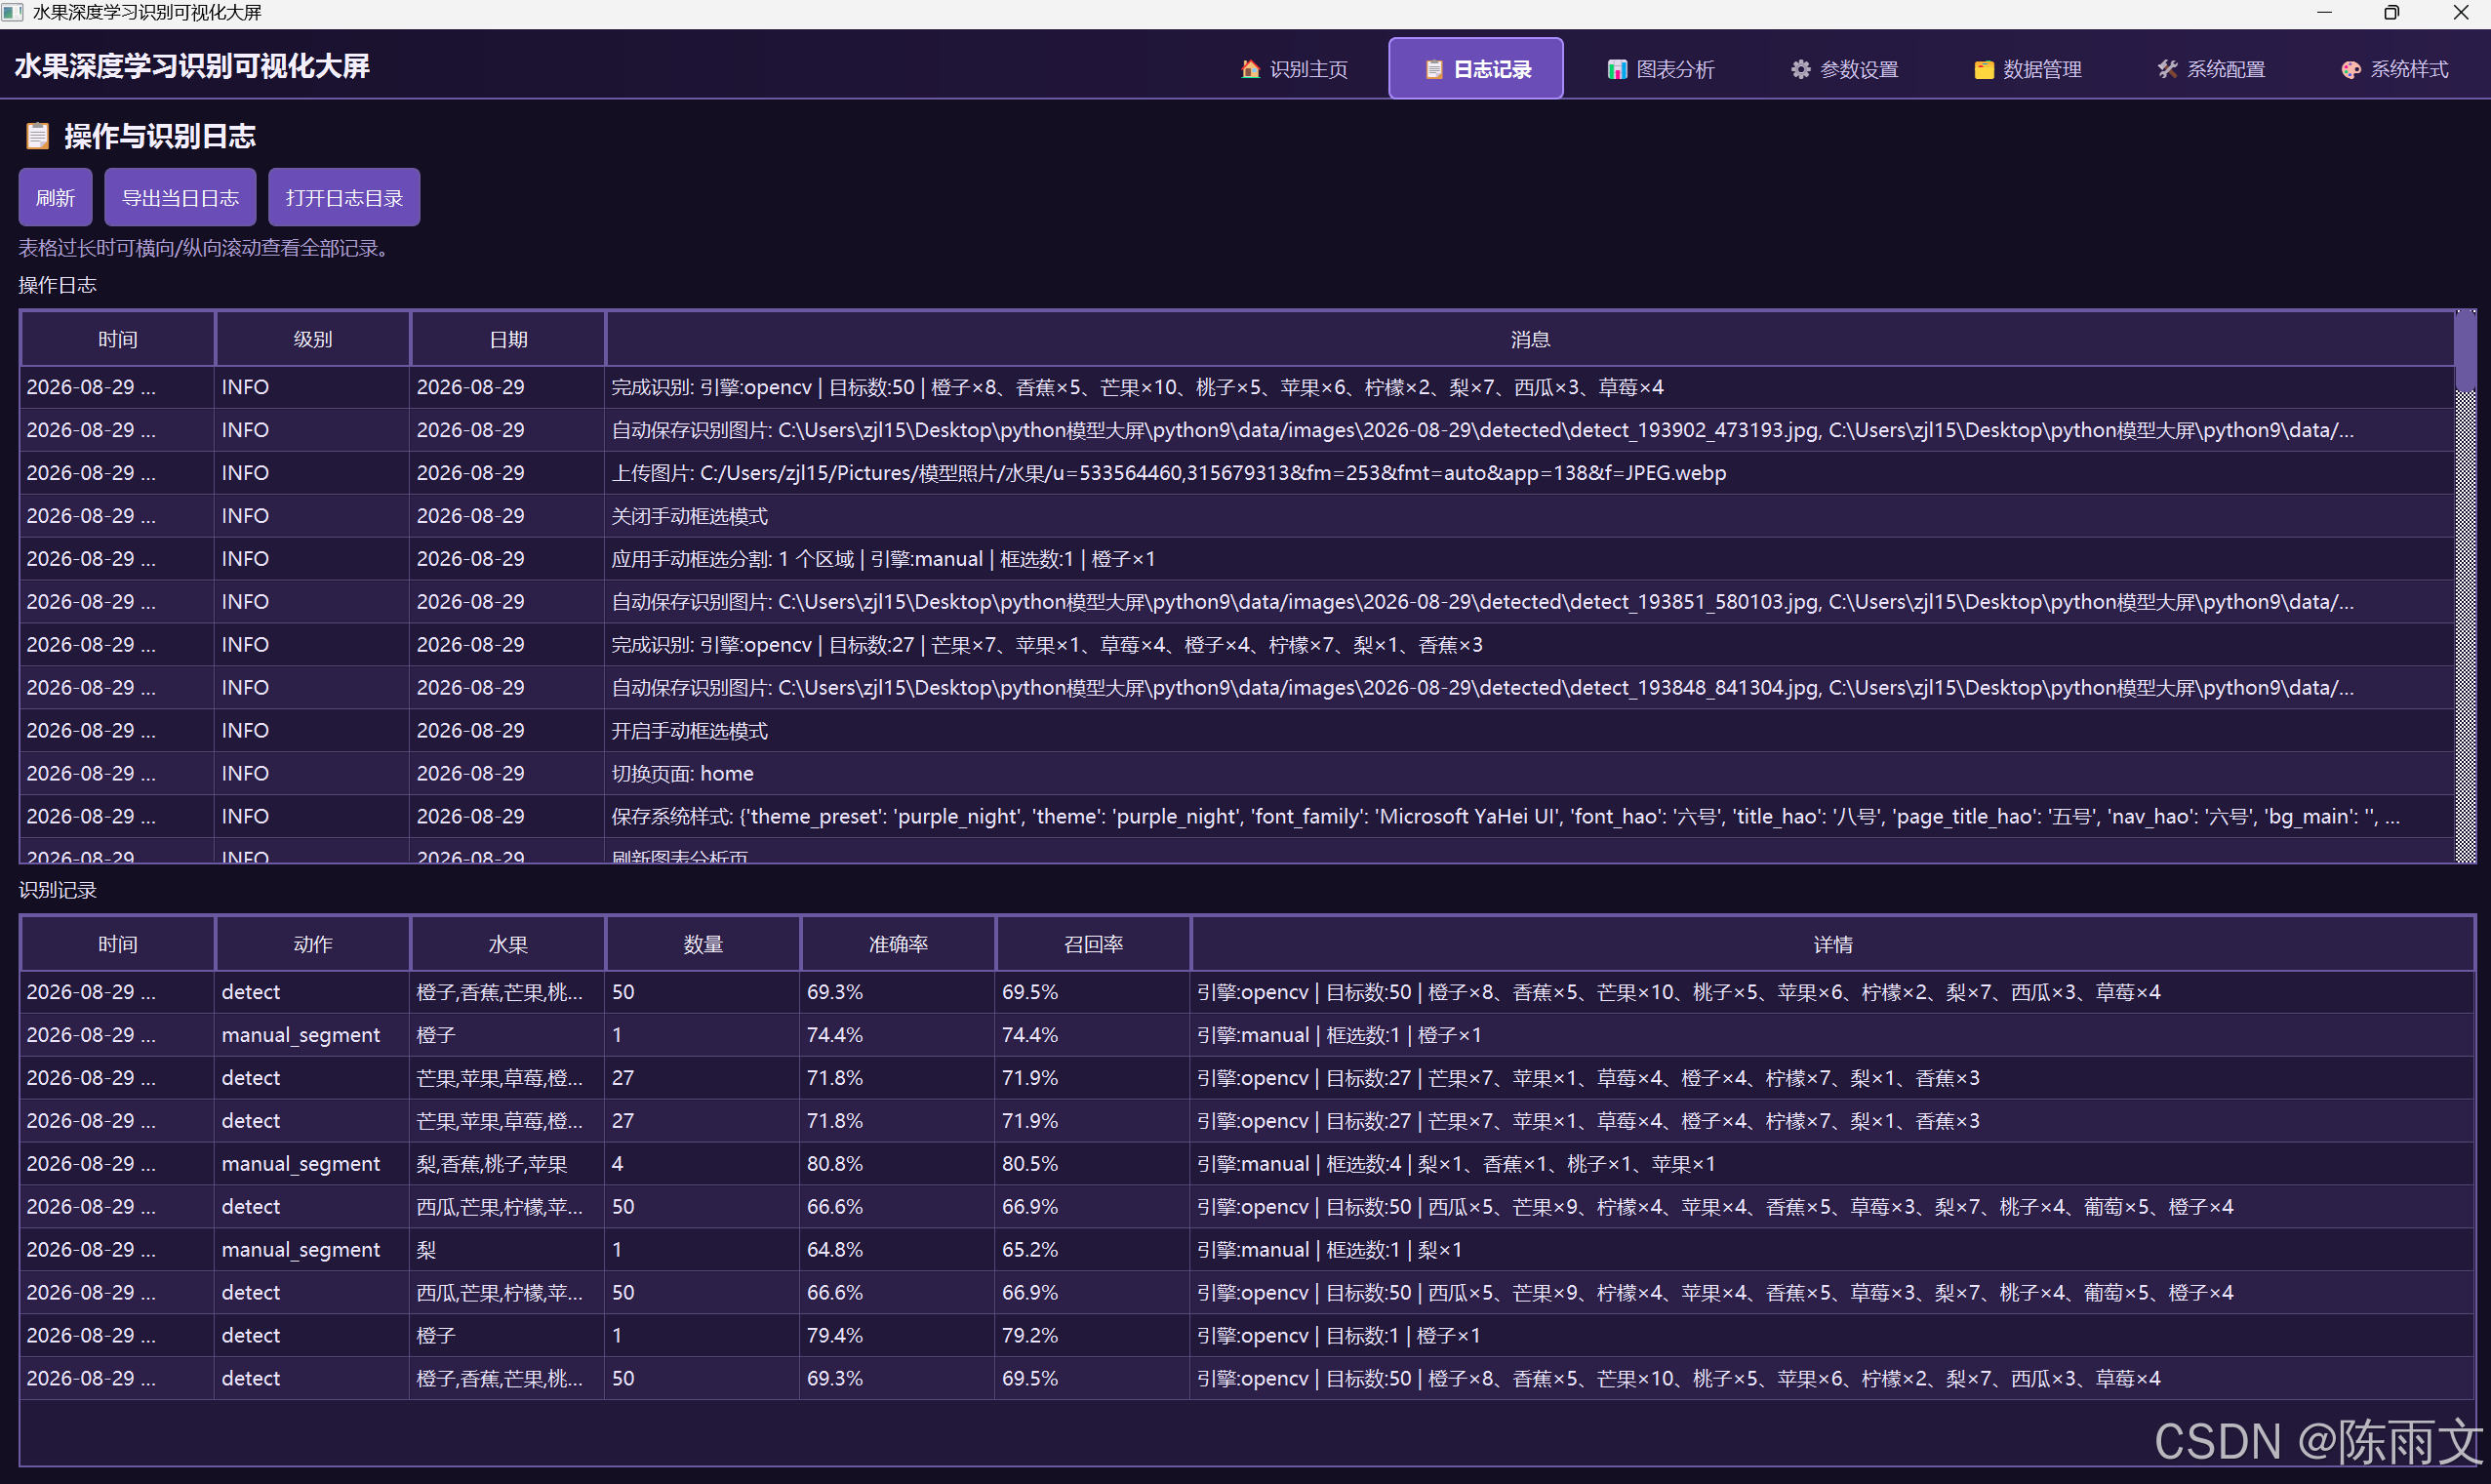Select the active 日志记录 tab
This screenshot has width=2491, height=1484.
(1476, 69)
